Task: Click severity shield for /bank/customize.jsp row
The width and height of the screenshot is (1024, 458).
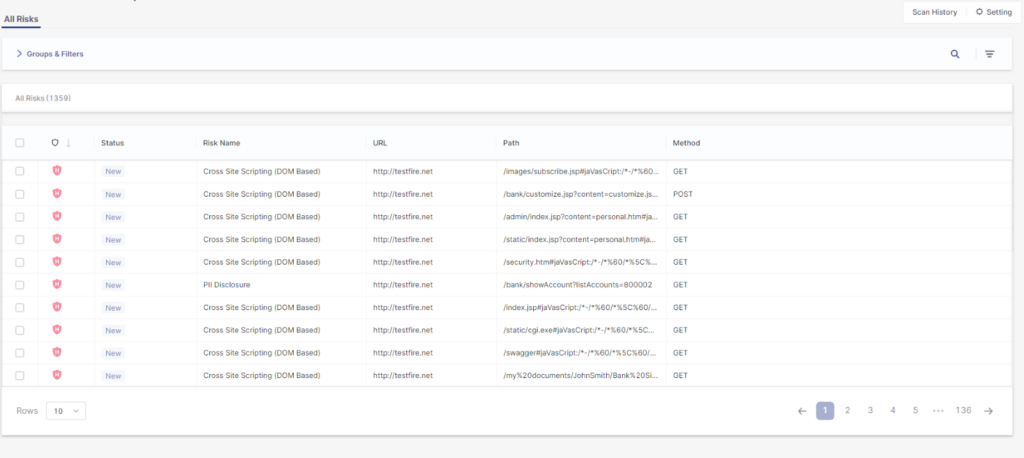Action: (x=57, y=193)
